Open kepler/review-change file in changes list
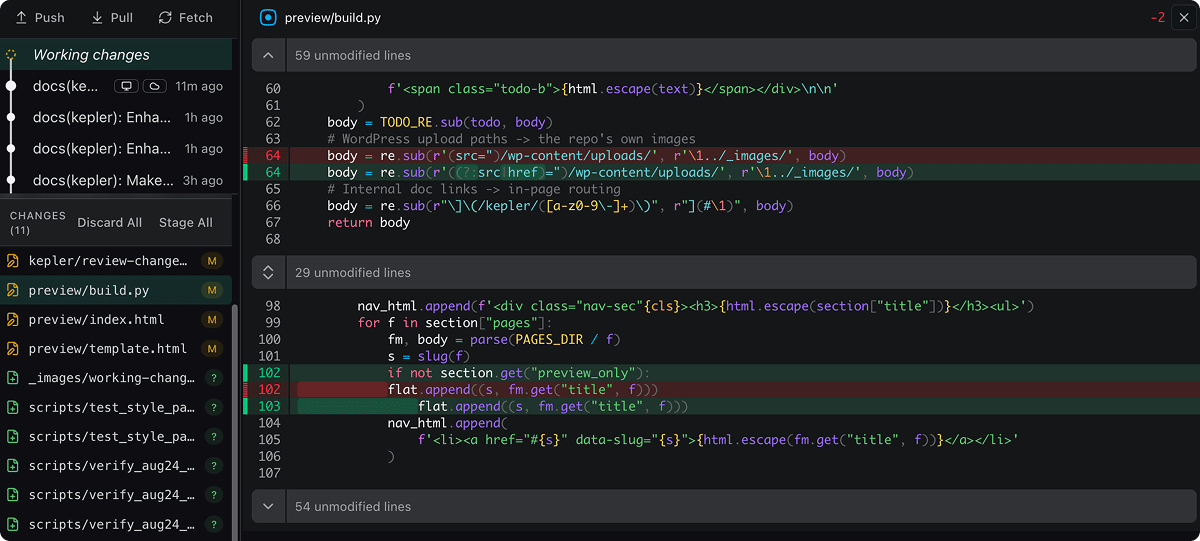The height and width of the screenshot is (541, 1200). pos(116,261)
